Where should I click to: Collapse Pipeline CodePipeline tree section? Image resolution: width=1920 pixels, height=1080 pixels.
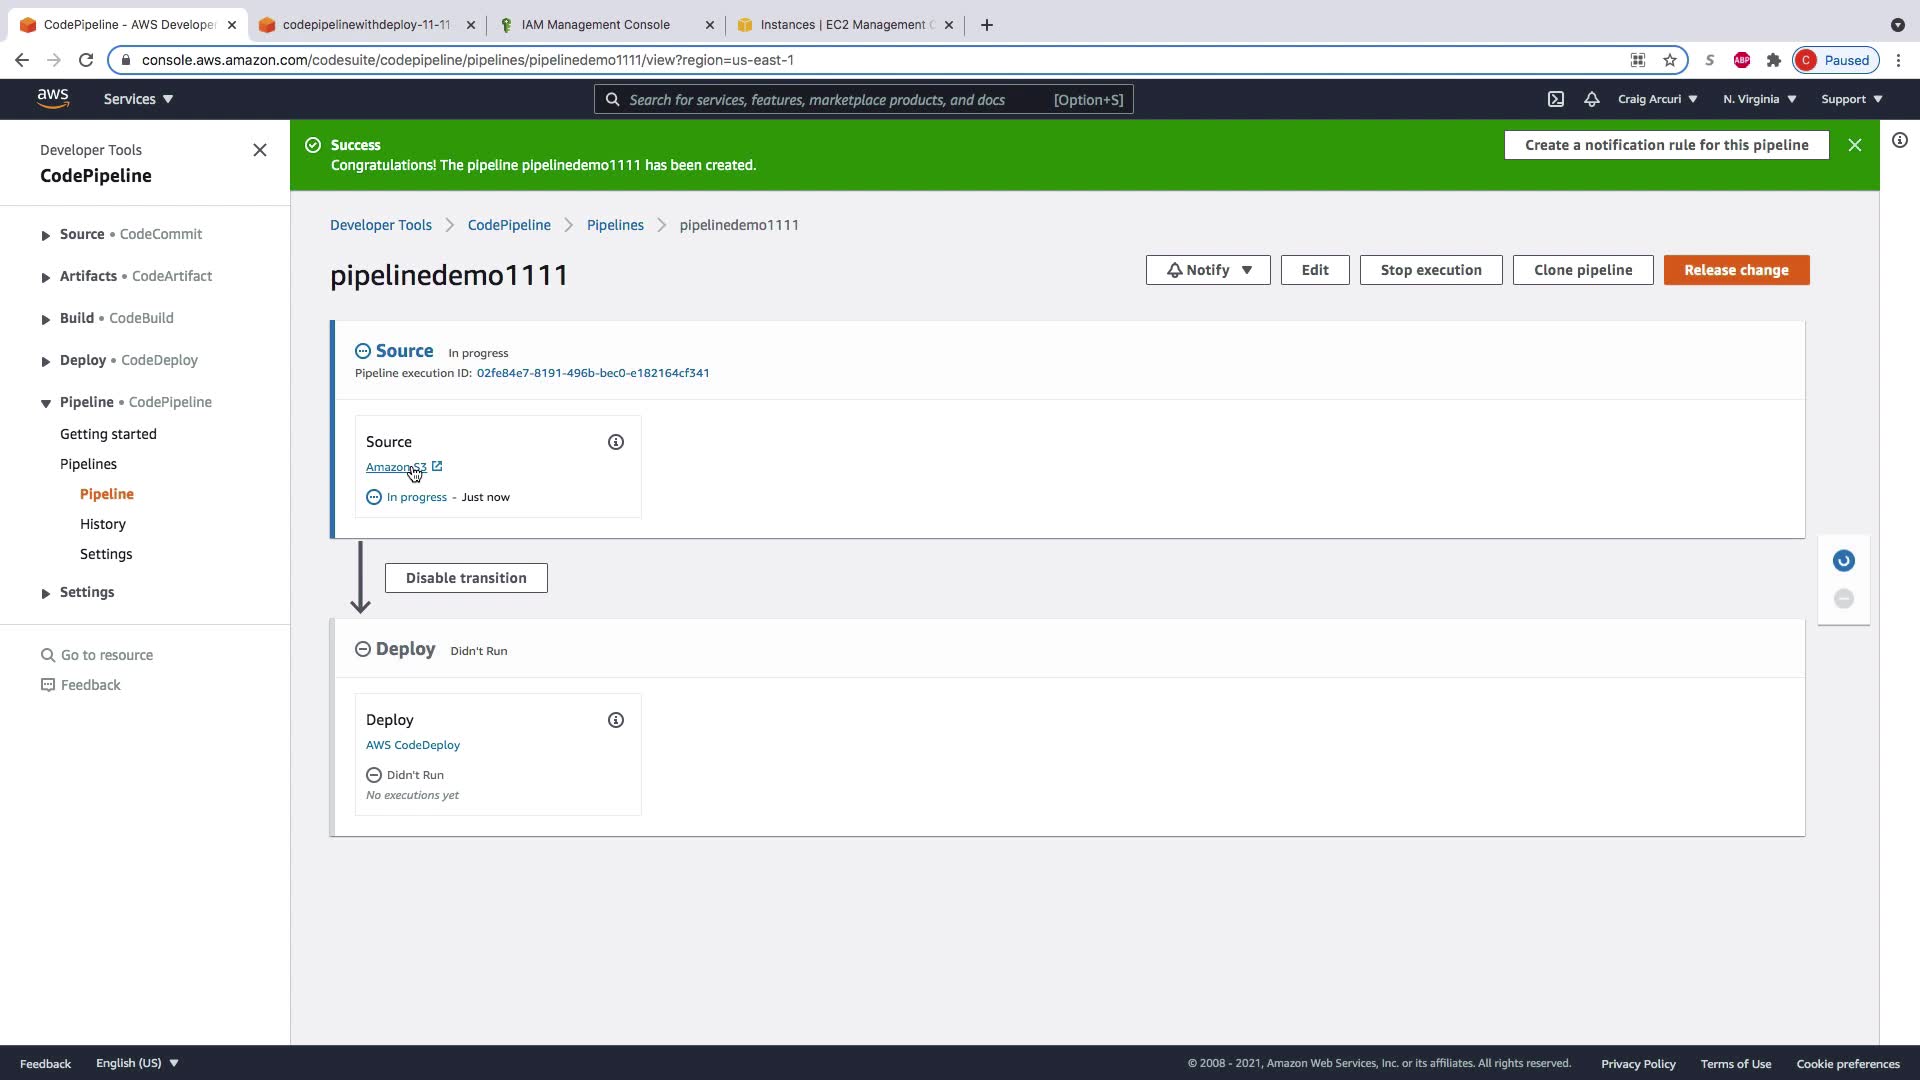46,403
